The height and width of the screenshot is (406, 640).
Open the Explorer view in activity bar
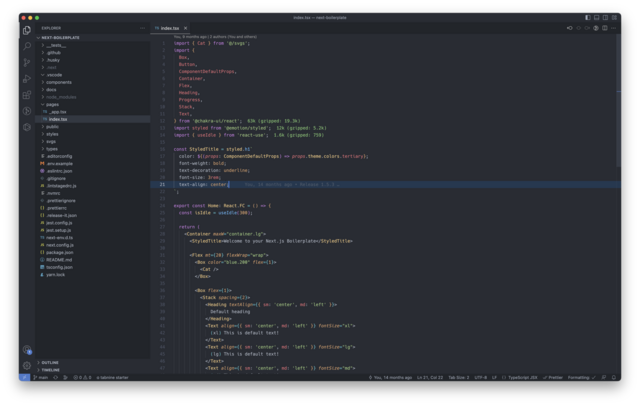pyautogui.click(x=27, y=30)
